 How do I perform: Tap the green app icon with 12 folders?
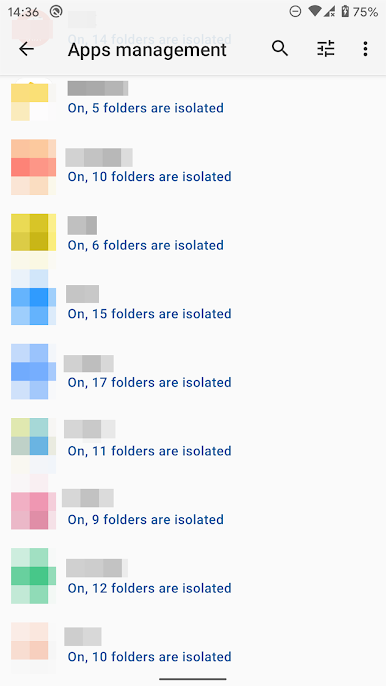click(x=33, y=576)
